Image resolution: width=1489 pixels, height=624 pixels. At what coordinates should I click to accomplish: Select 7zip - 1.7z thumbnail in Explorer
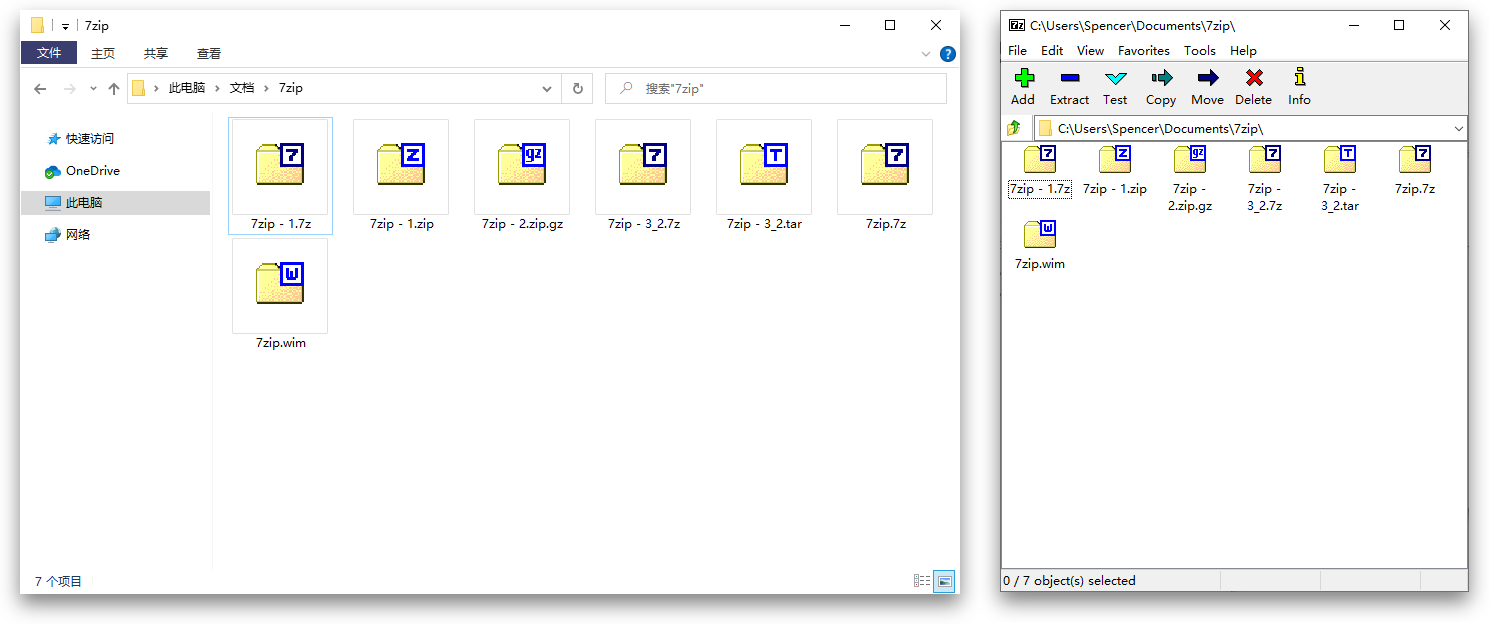pyautogui.click(x=280, y=166)
